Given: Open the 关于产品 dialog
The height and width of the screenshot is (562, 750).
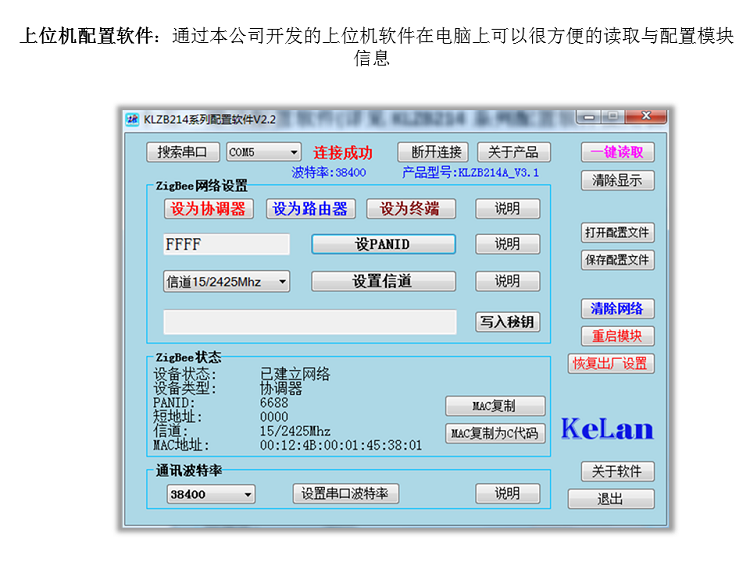Looking at the screenshot, I should coord(514,152).
